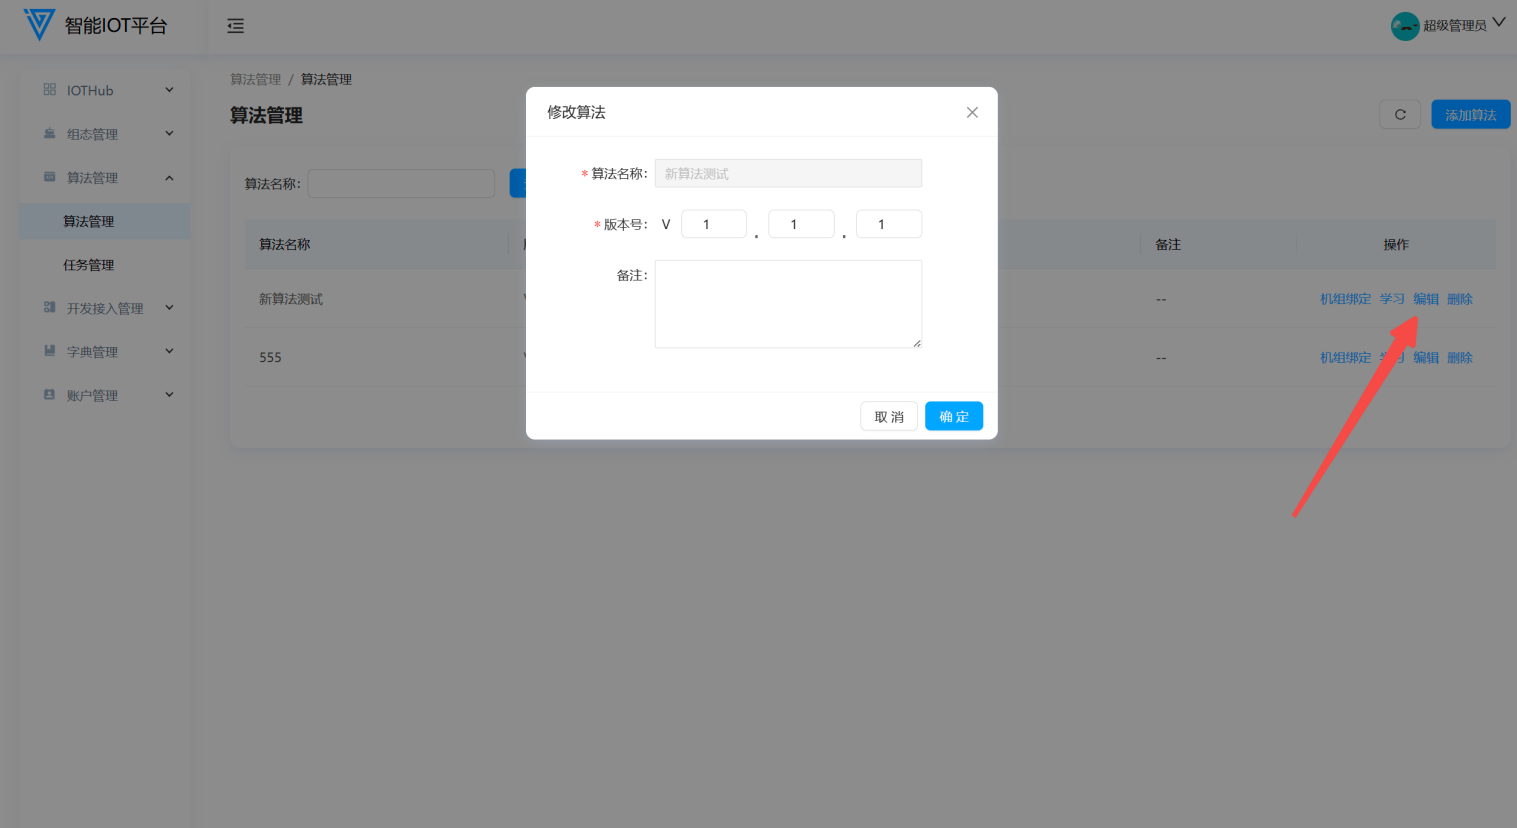Focus the 备注 remarks text area
This screenshot has width=1517, height=828.
pos(788,304)
